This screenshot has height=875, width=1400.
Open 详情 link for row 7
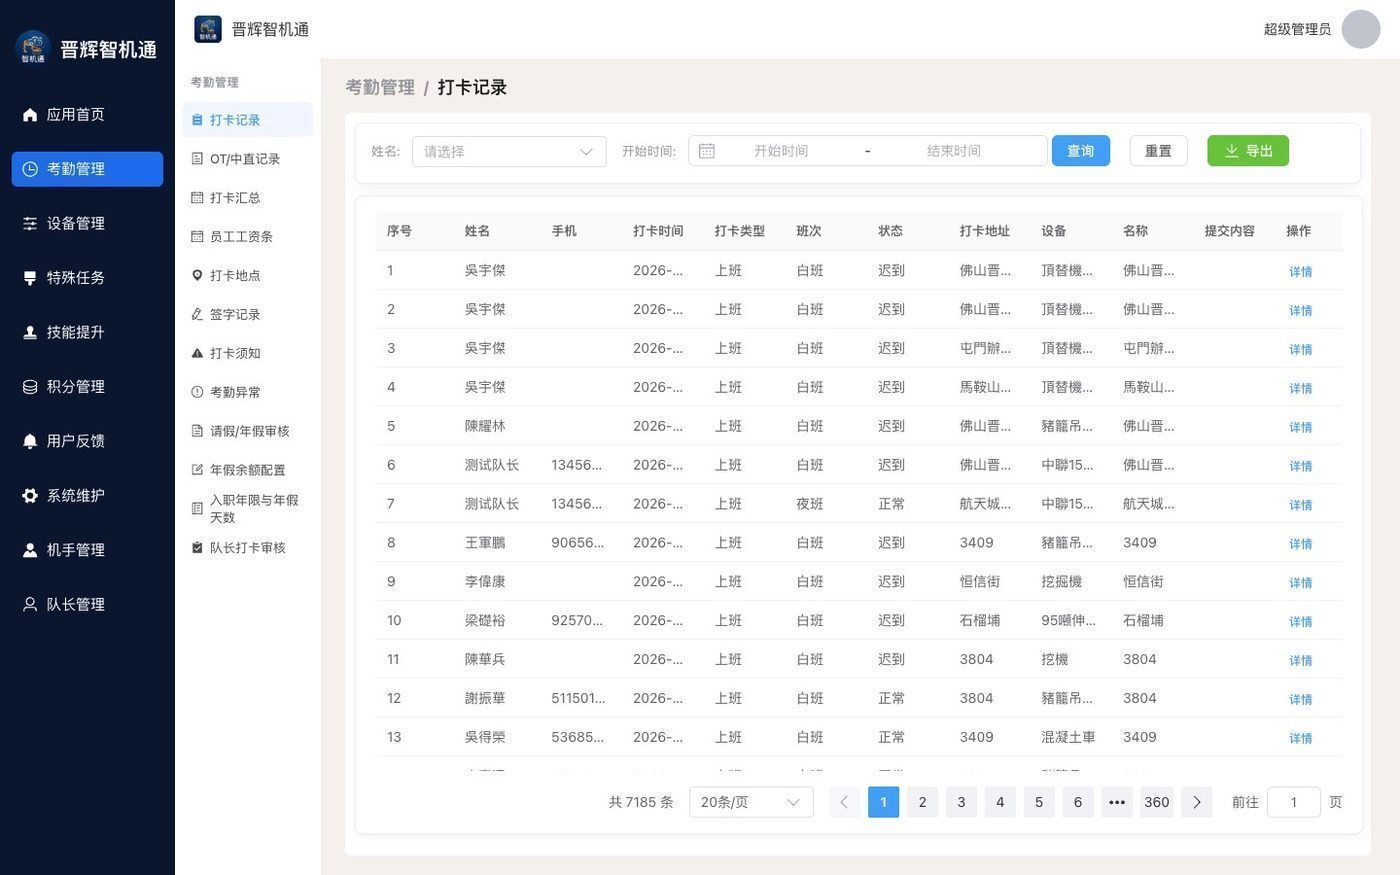pos(1300,505)
